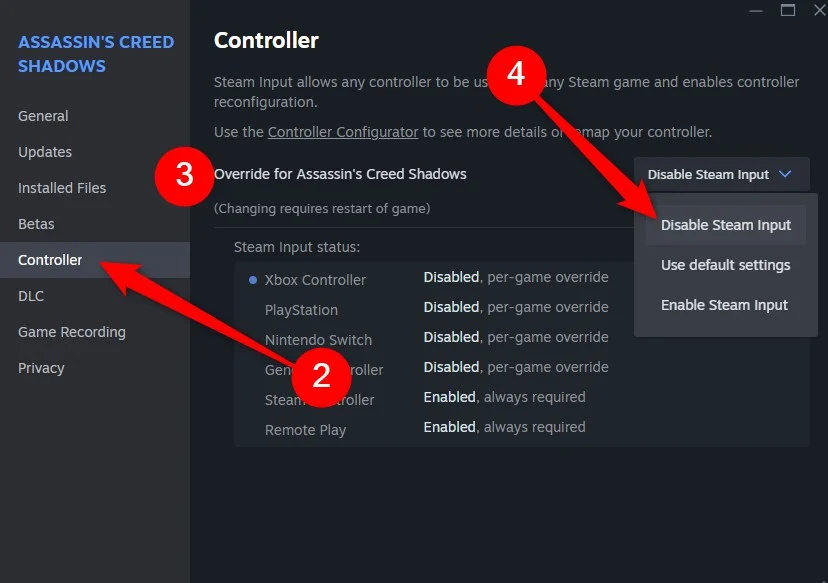Open the Game Recording tab
This screenshot has height=583, width=828.
[72, 332]
